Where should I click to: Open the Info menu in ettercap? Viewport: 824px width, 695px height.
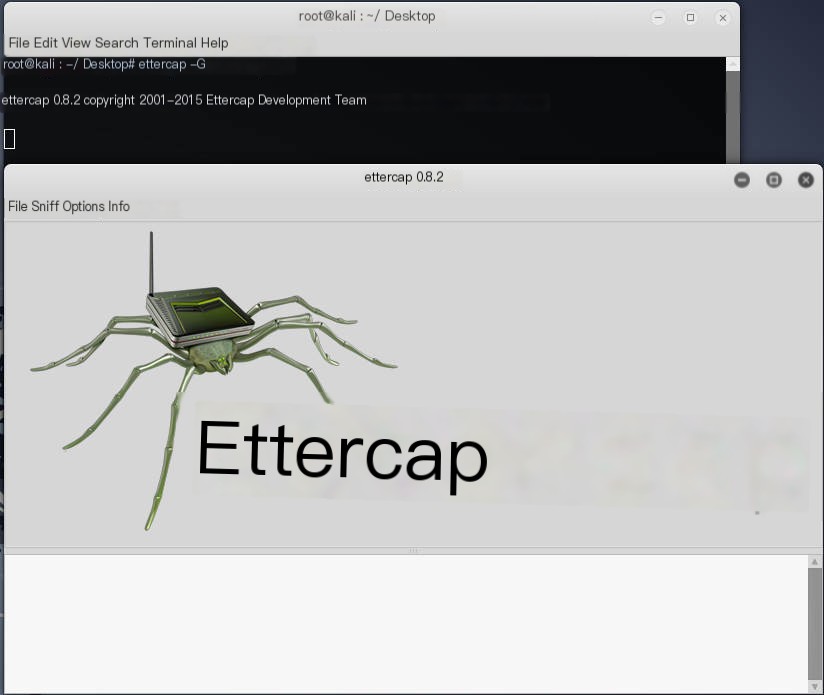tap(119, 206)
